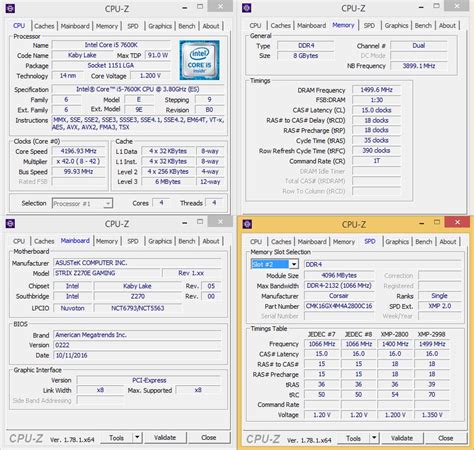This screenshot has height=450, width=474.
Task: Click Validate button in SPD window
Action: click(x=402, y=438)
